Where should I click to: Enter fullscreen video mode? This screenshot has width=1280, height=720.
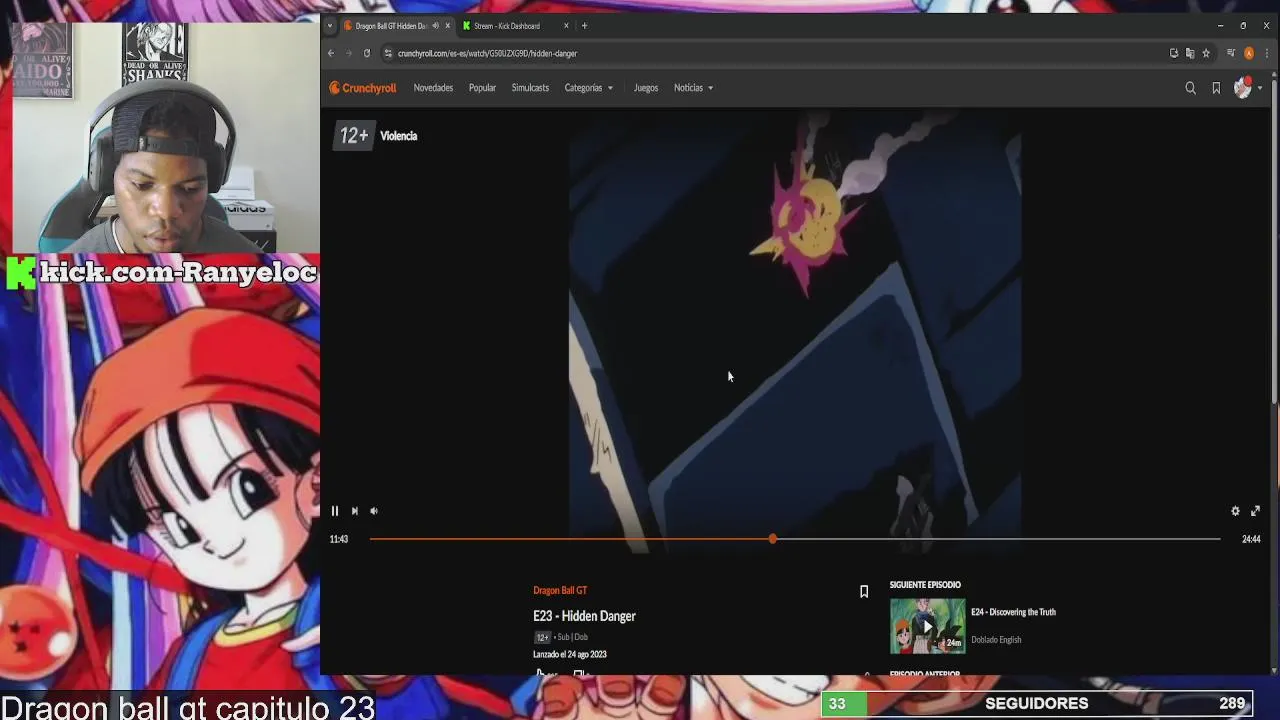pyautogui.click(x=1255, y=511)
